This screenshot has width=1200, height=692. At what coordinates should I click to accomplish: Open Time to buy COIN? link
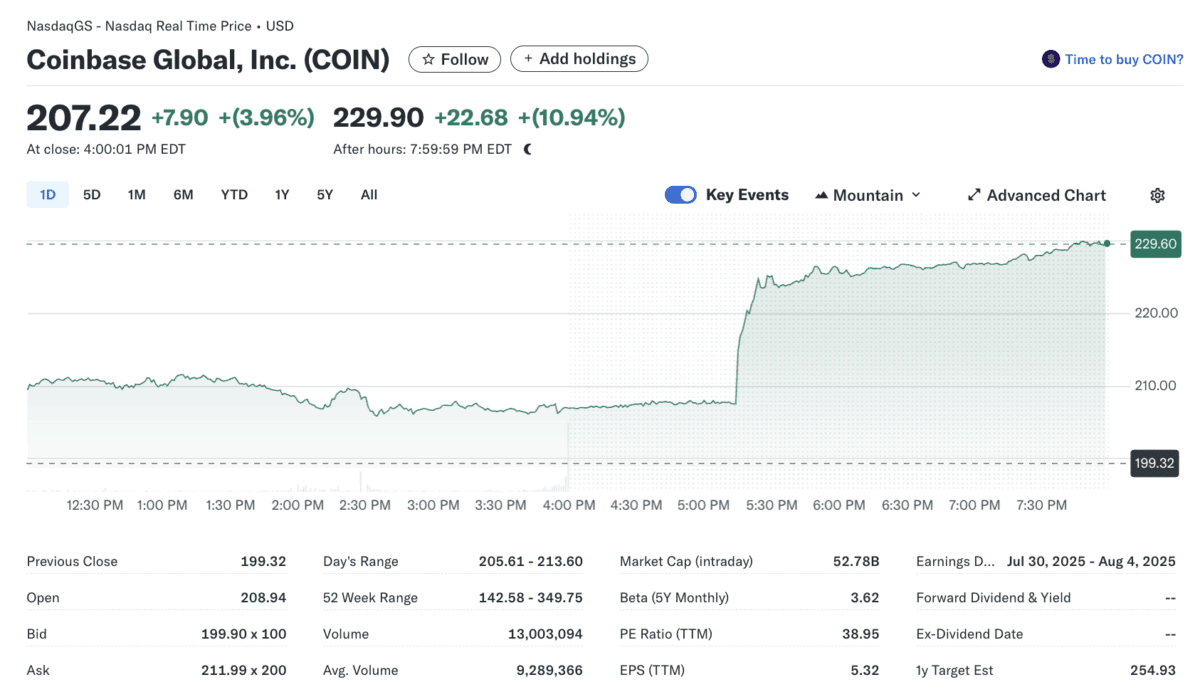pyautogui.click(x=1124, y=59)
